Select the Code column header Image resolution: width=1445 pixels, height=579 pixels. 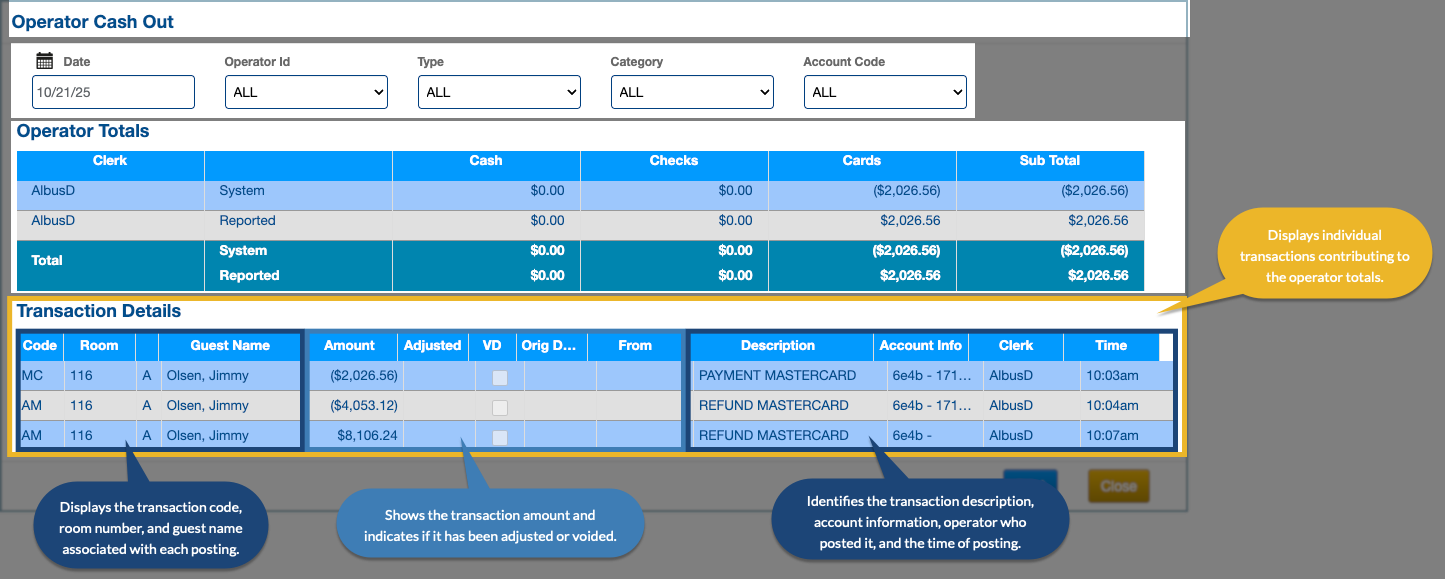(x=40, y=346)
